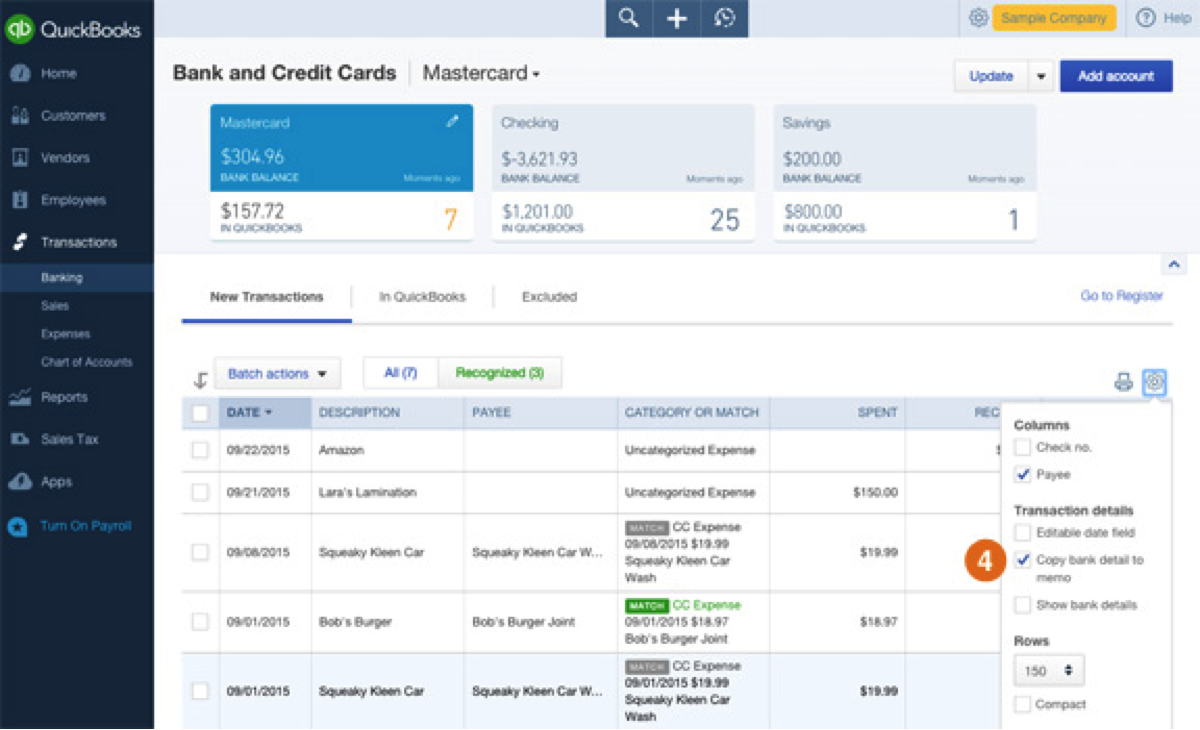
Task: Enable the Editable date field checkbox
Action: (1022, 533)
